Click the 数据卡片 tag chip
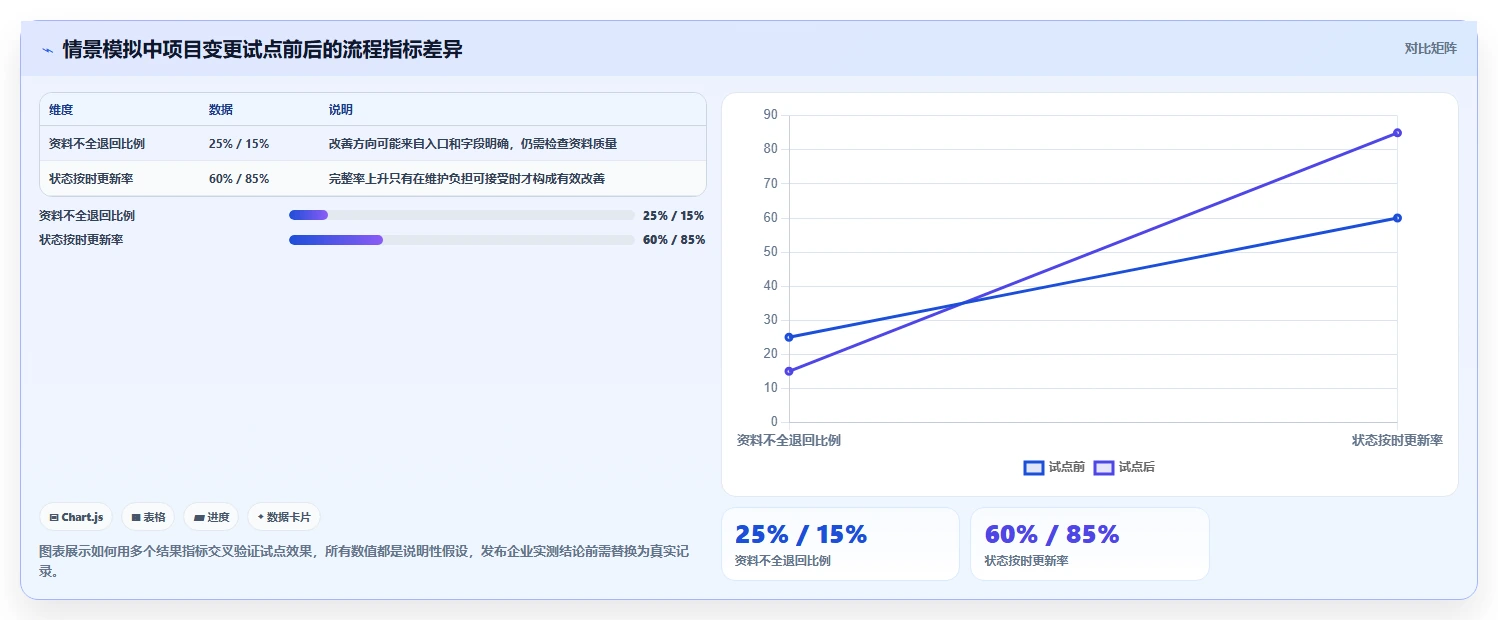Viewport: 1498px width, 620px height. [x=284, y=517]
